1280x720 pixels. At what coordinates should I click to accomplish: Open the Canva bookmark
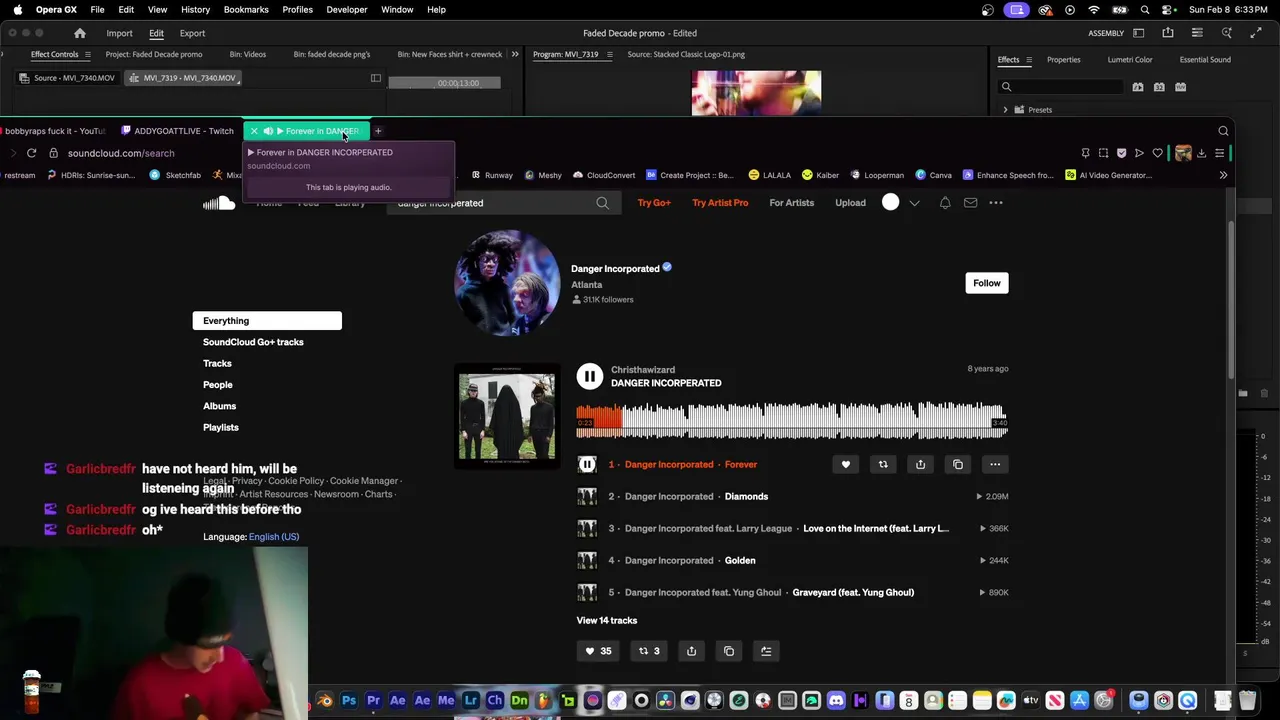(x=934, y=175)
